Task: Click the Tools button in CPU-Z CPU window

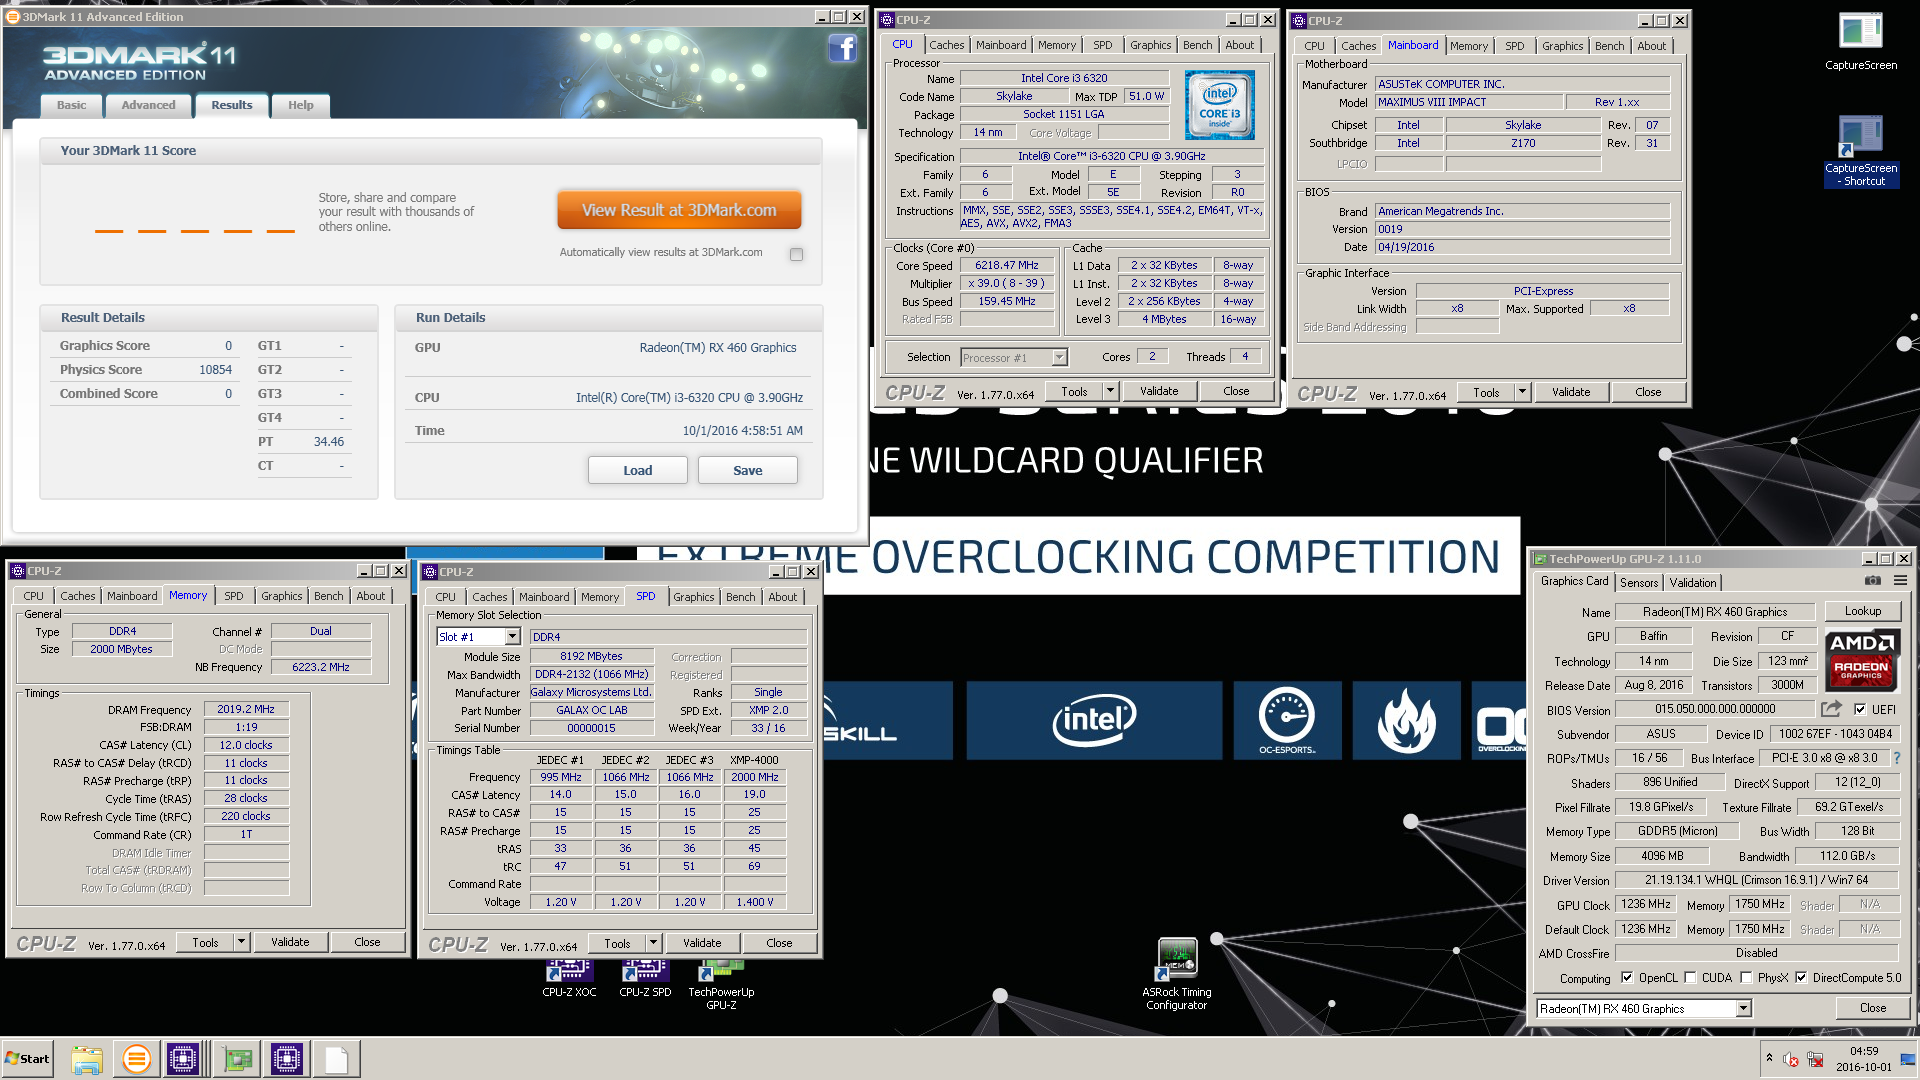Action: [x=1074, y=391]
